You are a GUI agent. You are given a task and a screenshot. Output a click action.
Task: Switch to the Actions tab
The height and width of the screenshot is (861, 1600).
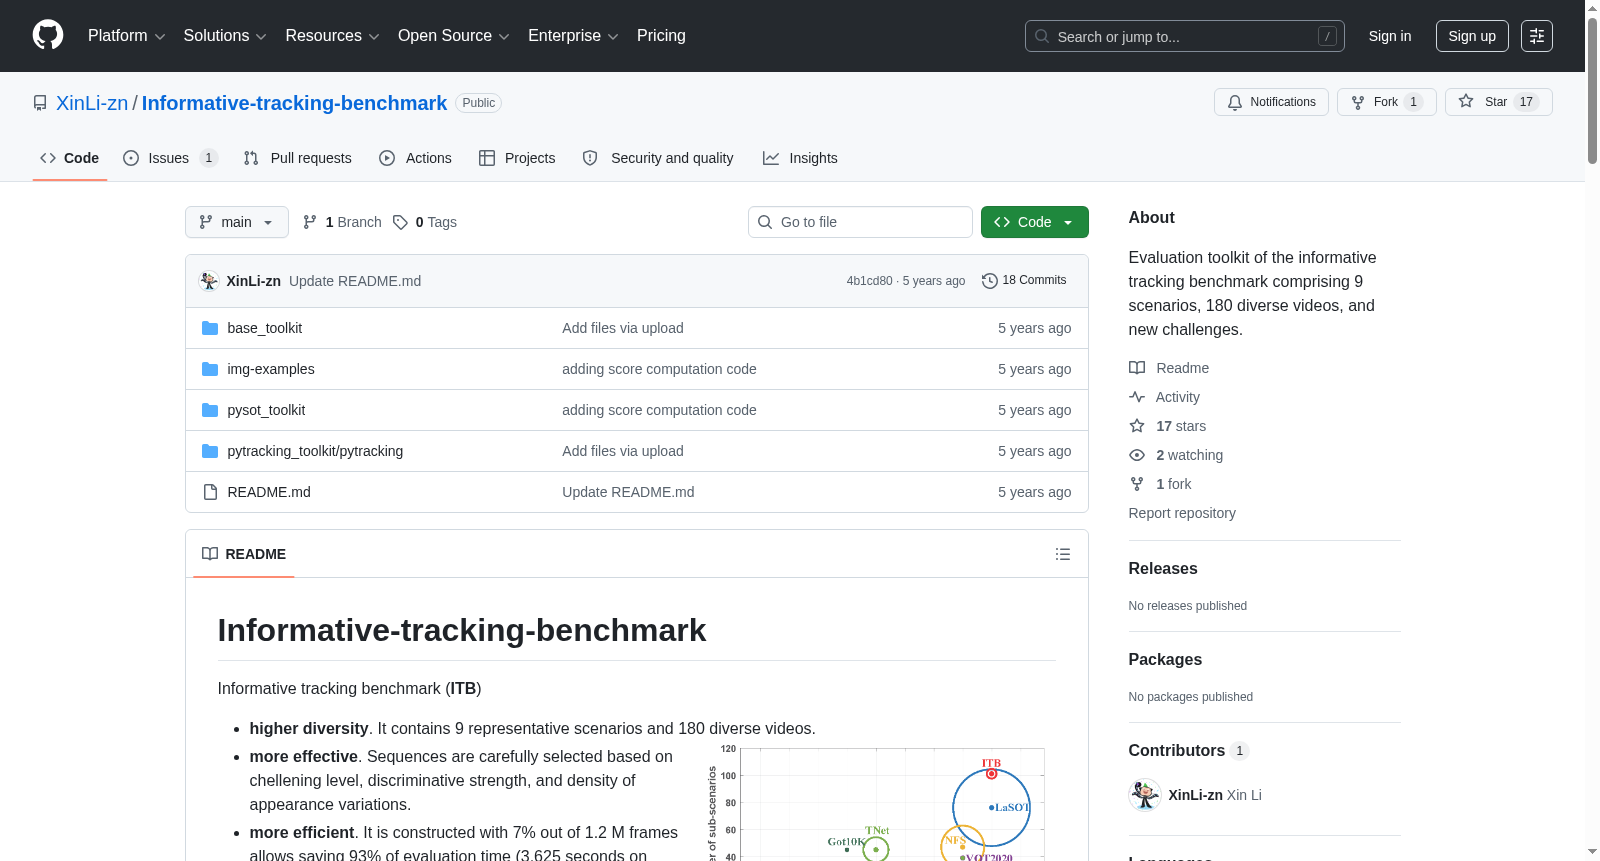416,158
